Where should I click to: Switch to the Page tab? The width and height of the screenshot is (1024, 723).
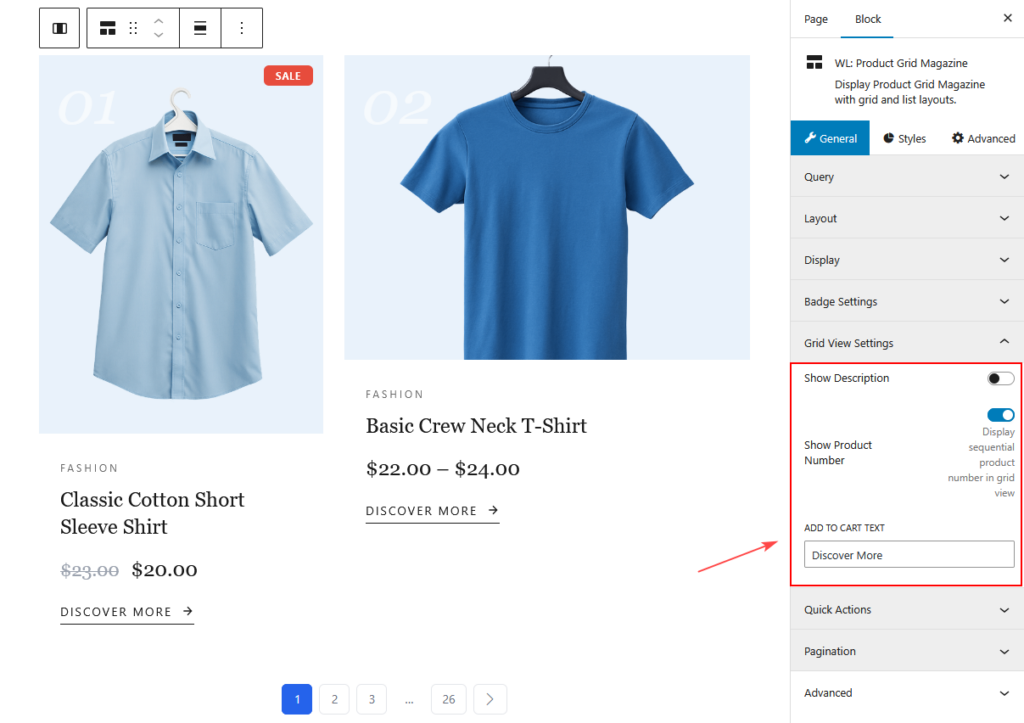click(815, 19)
